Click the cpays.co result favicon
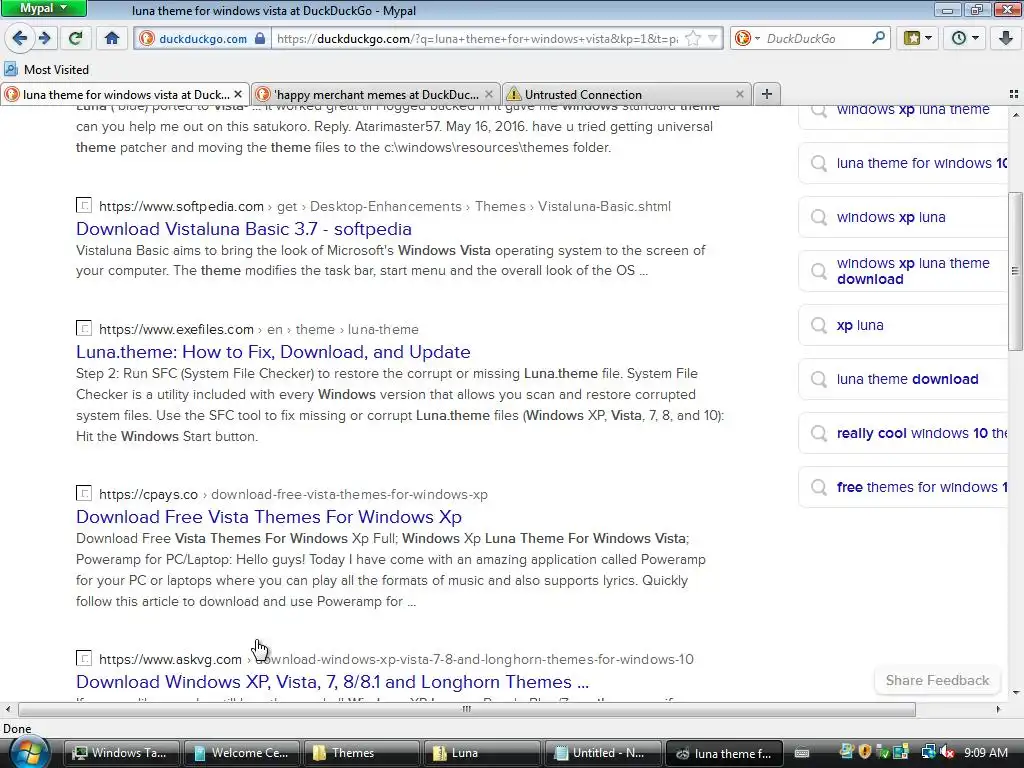The image size is (1024, 768). pos(84,493)
